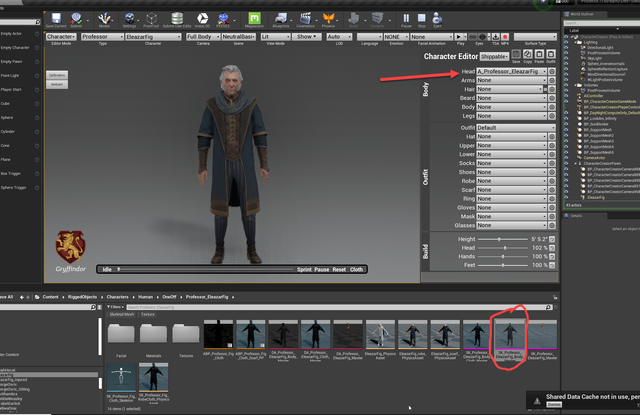Viewport: 640px width, 415px height.
Task: Toggle visibility of Lighting folder in outliner
Action: click(566, 42)
